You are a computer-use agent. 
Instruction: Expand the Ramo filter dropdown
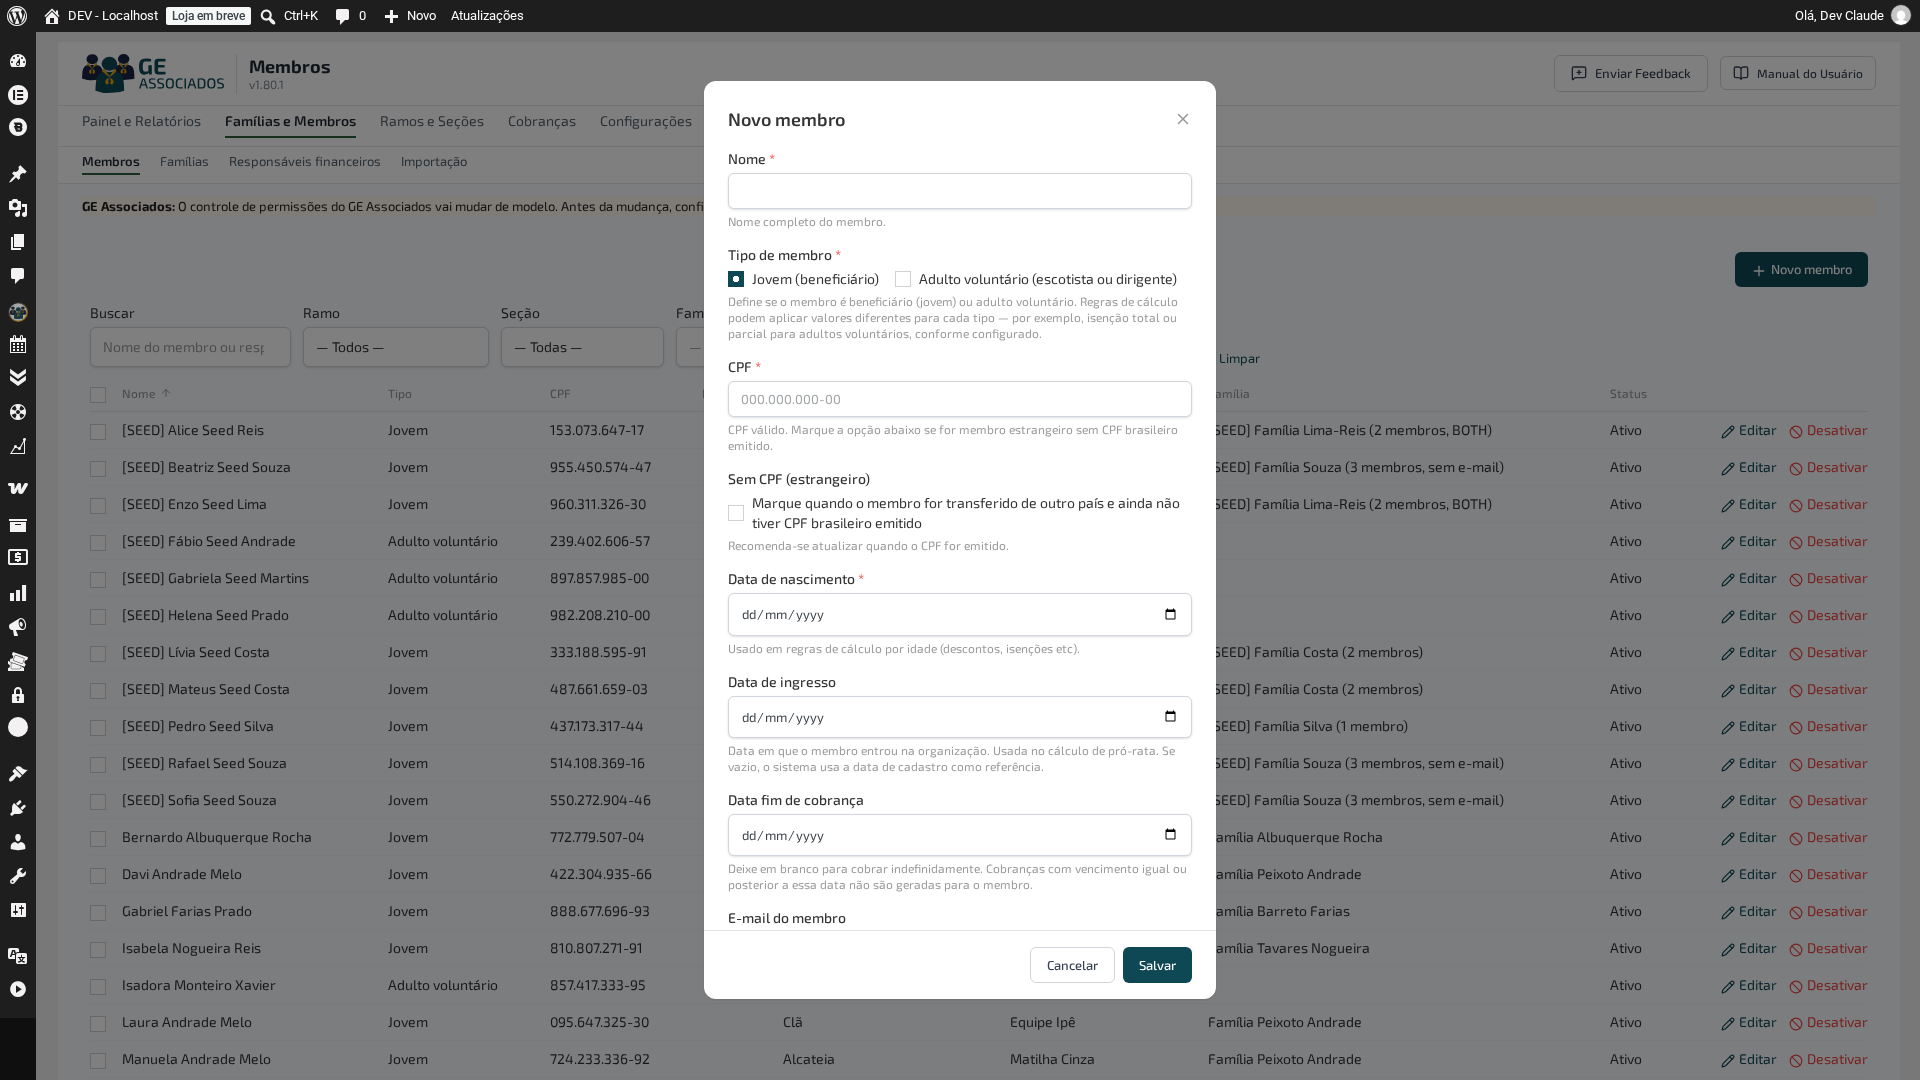point(396,347)
